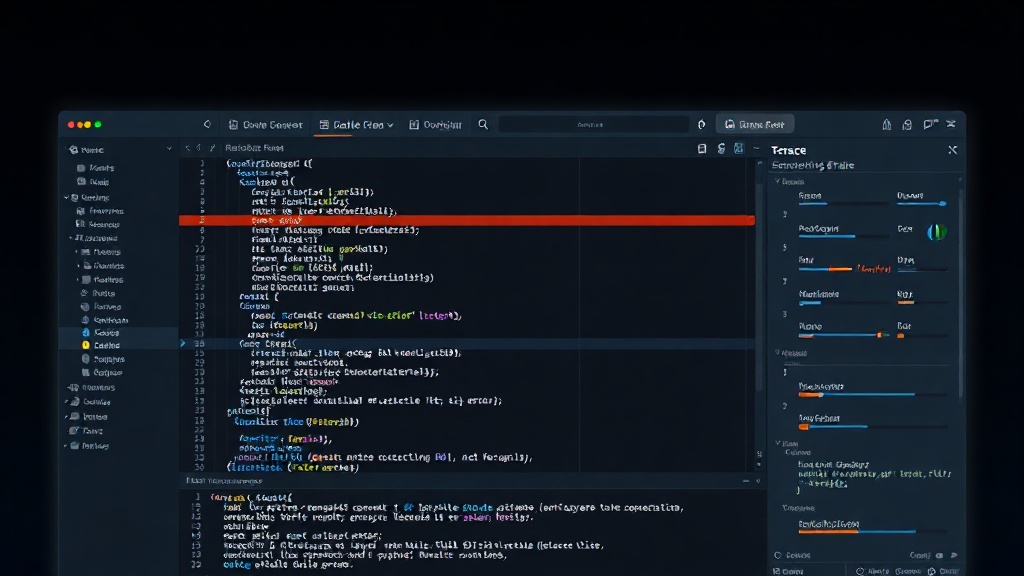Click the rounded tag icon near the panel bottom right
The width and height of the screenshot is (1024, 576).
pos(939,555)
